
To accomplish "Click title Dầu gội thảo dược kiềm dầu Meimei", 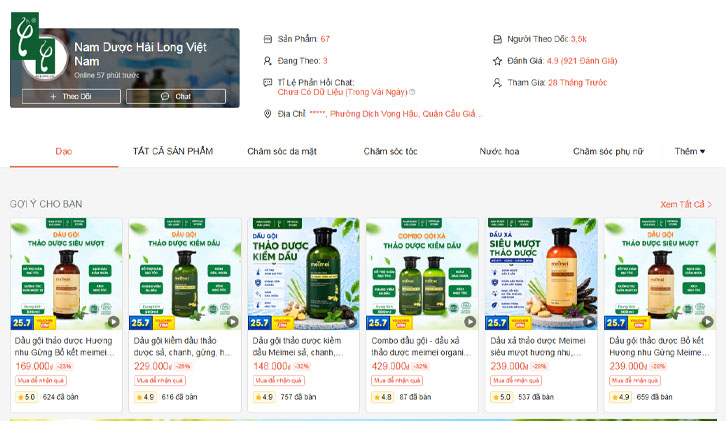I will [298, 346].
